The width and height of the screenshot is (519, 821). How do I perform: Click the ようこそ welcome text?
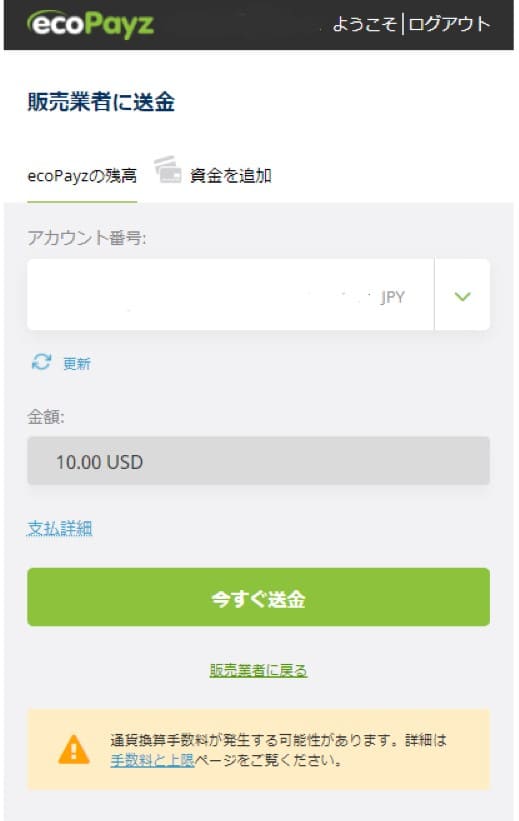[x=365, y=24]
